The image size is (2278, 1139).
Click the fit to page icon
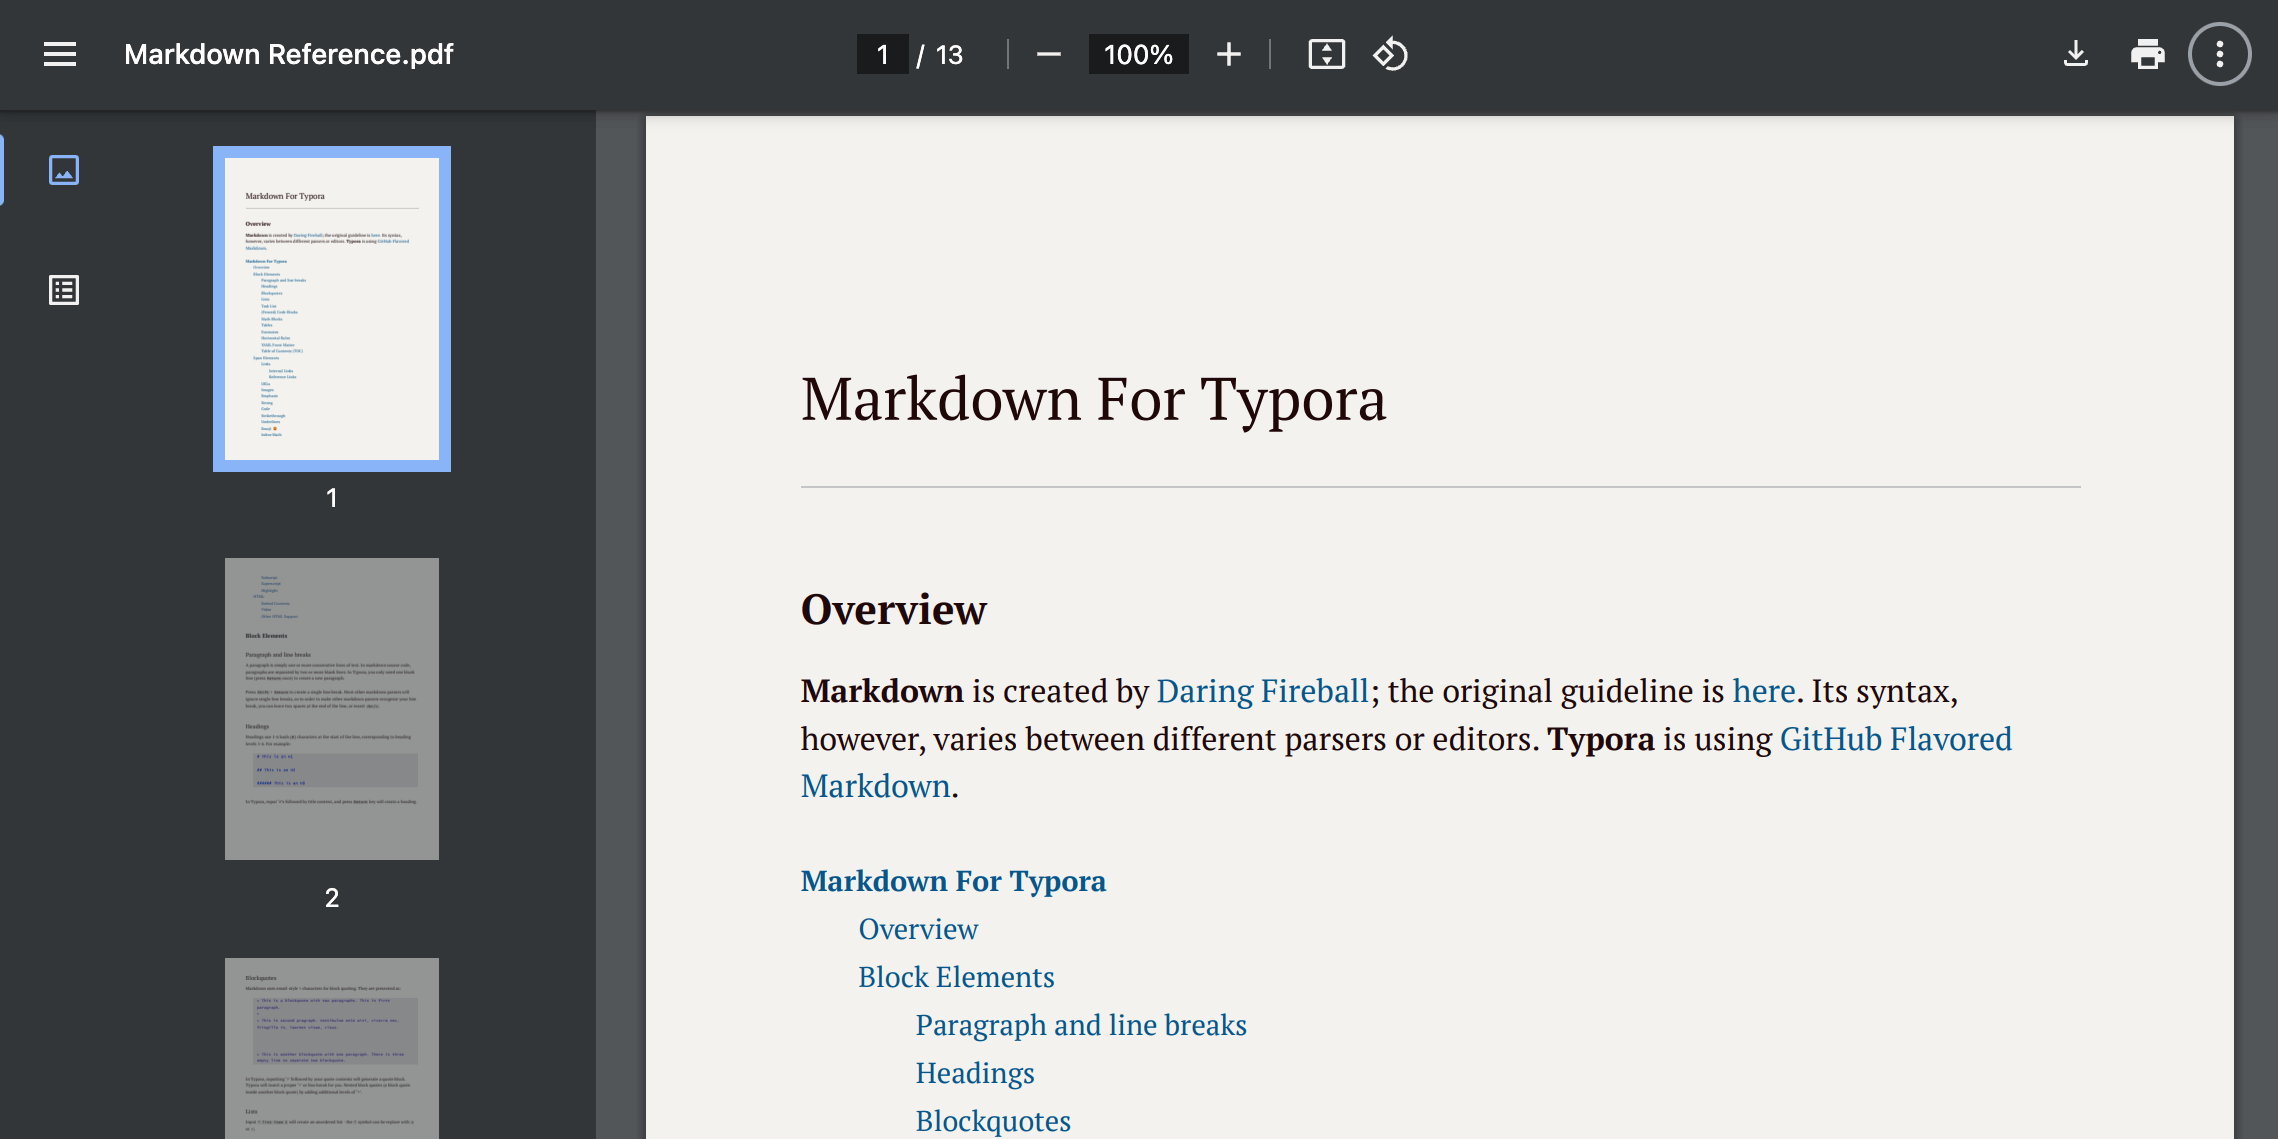1326,54
